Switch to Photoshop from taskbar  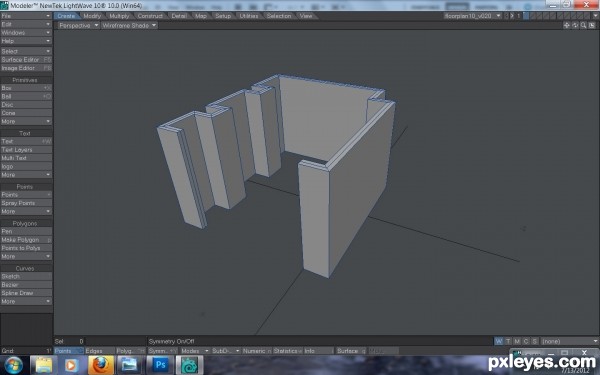(160, 365)
